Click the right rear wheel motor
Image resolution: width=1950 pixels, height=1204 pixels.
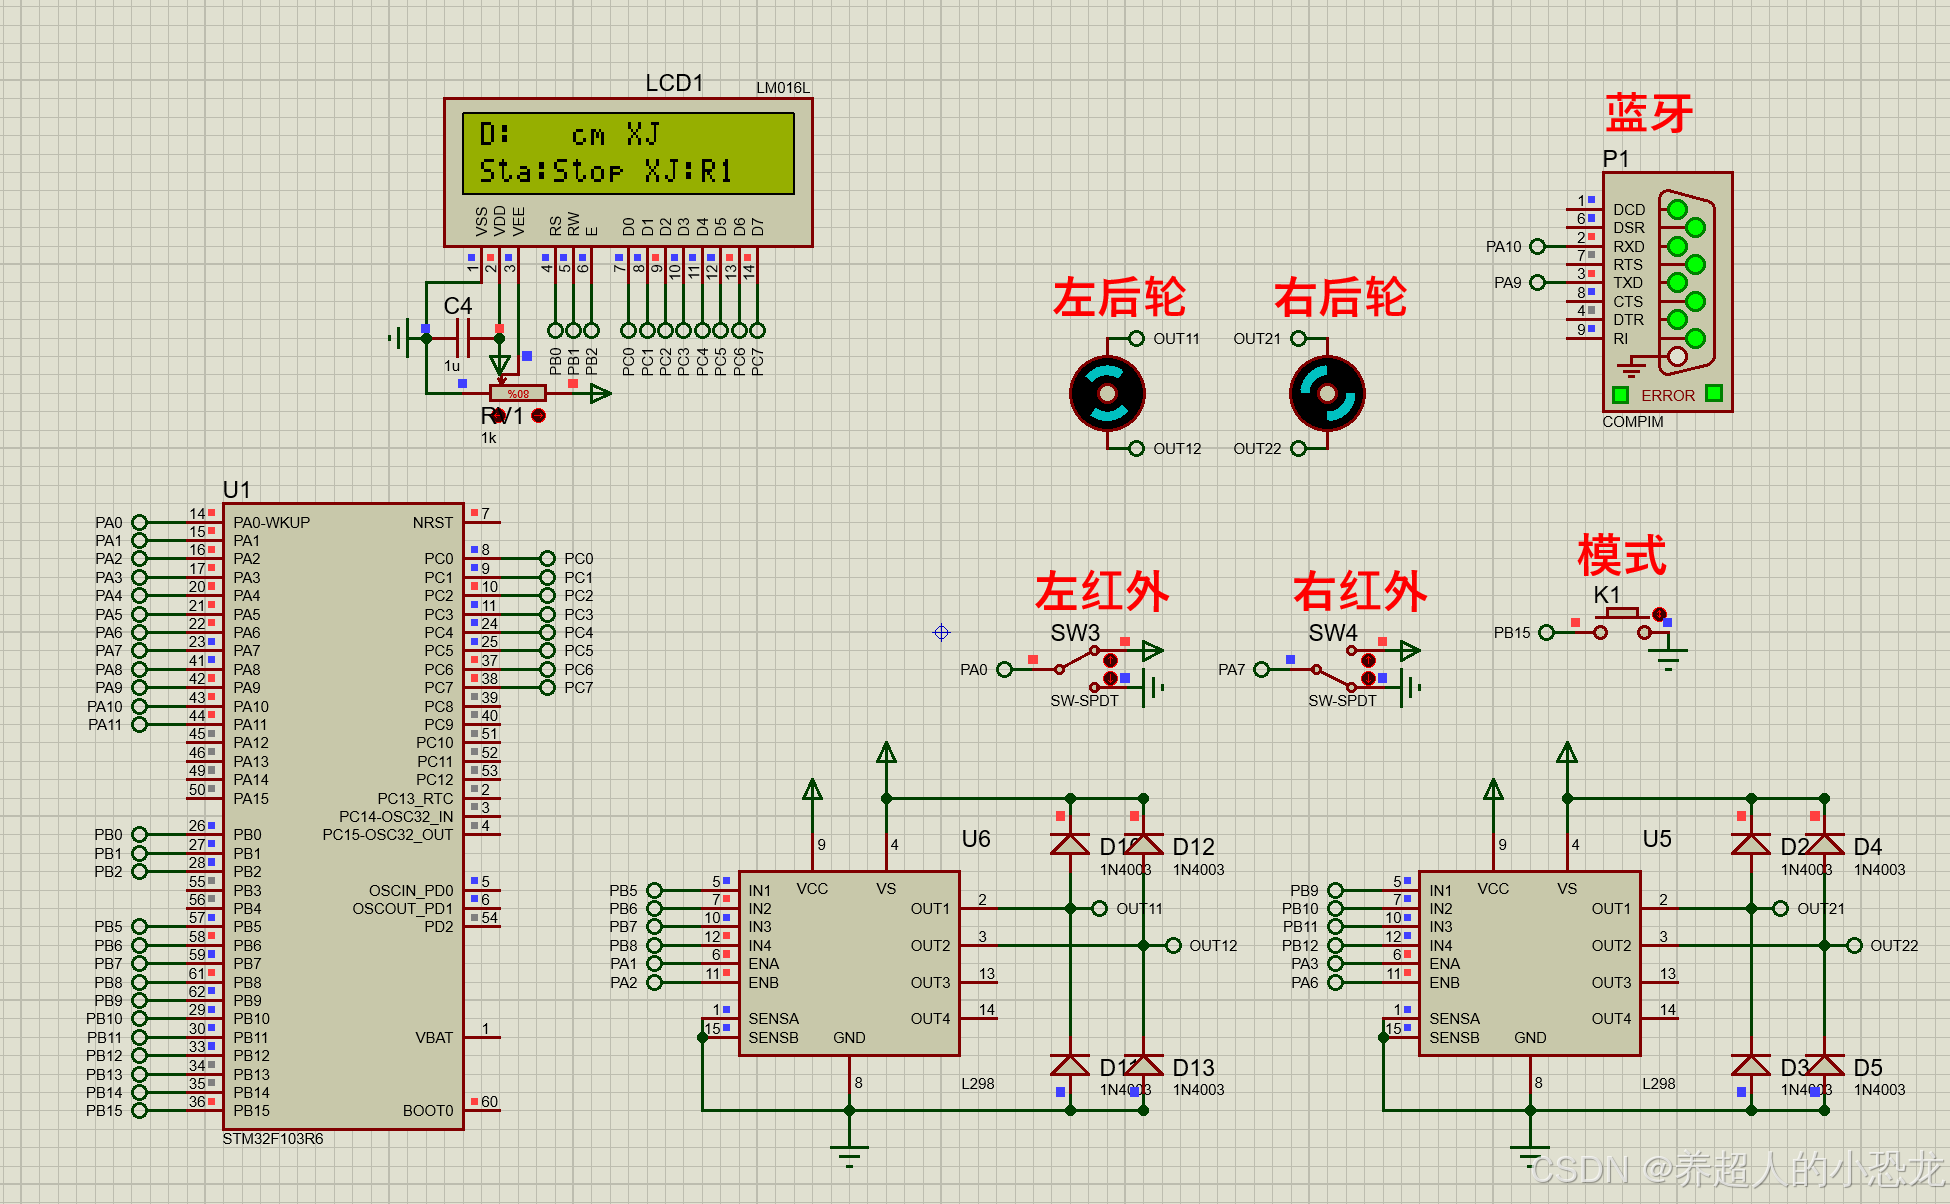(1327, 393)
